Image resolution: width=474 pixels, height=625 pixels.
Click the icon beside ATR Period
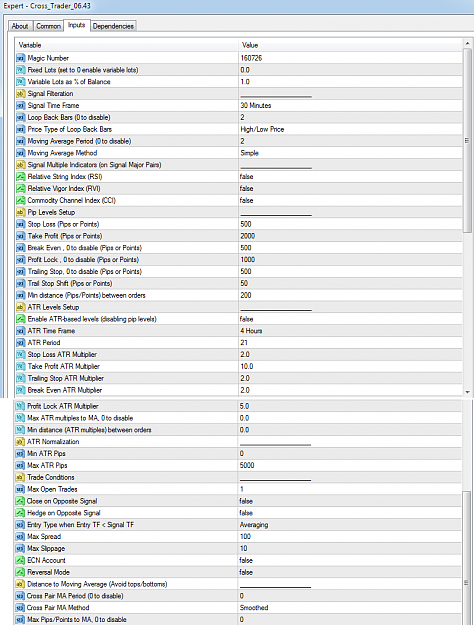click(21, 343)
